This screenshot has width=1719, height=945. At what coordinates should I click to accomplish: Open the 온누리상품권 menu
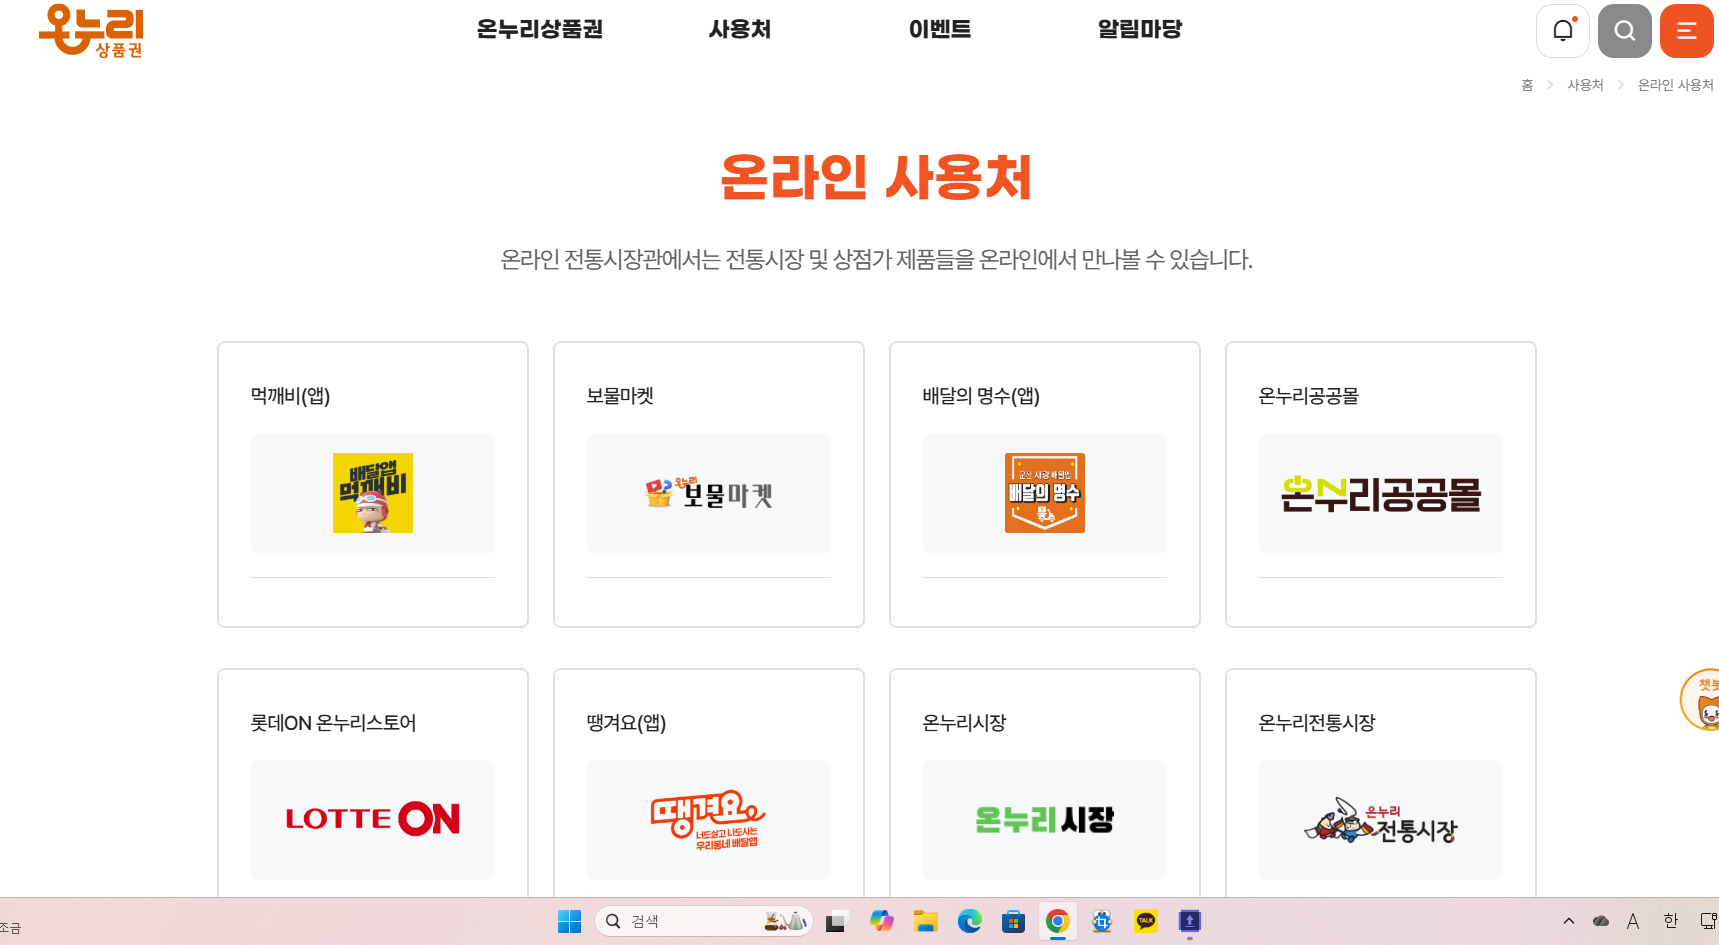coord(539,29)
